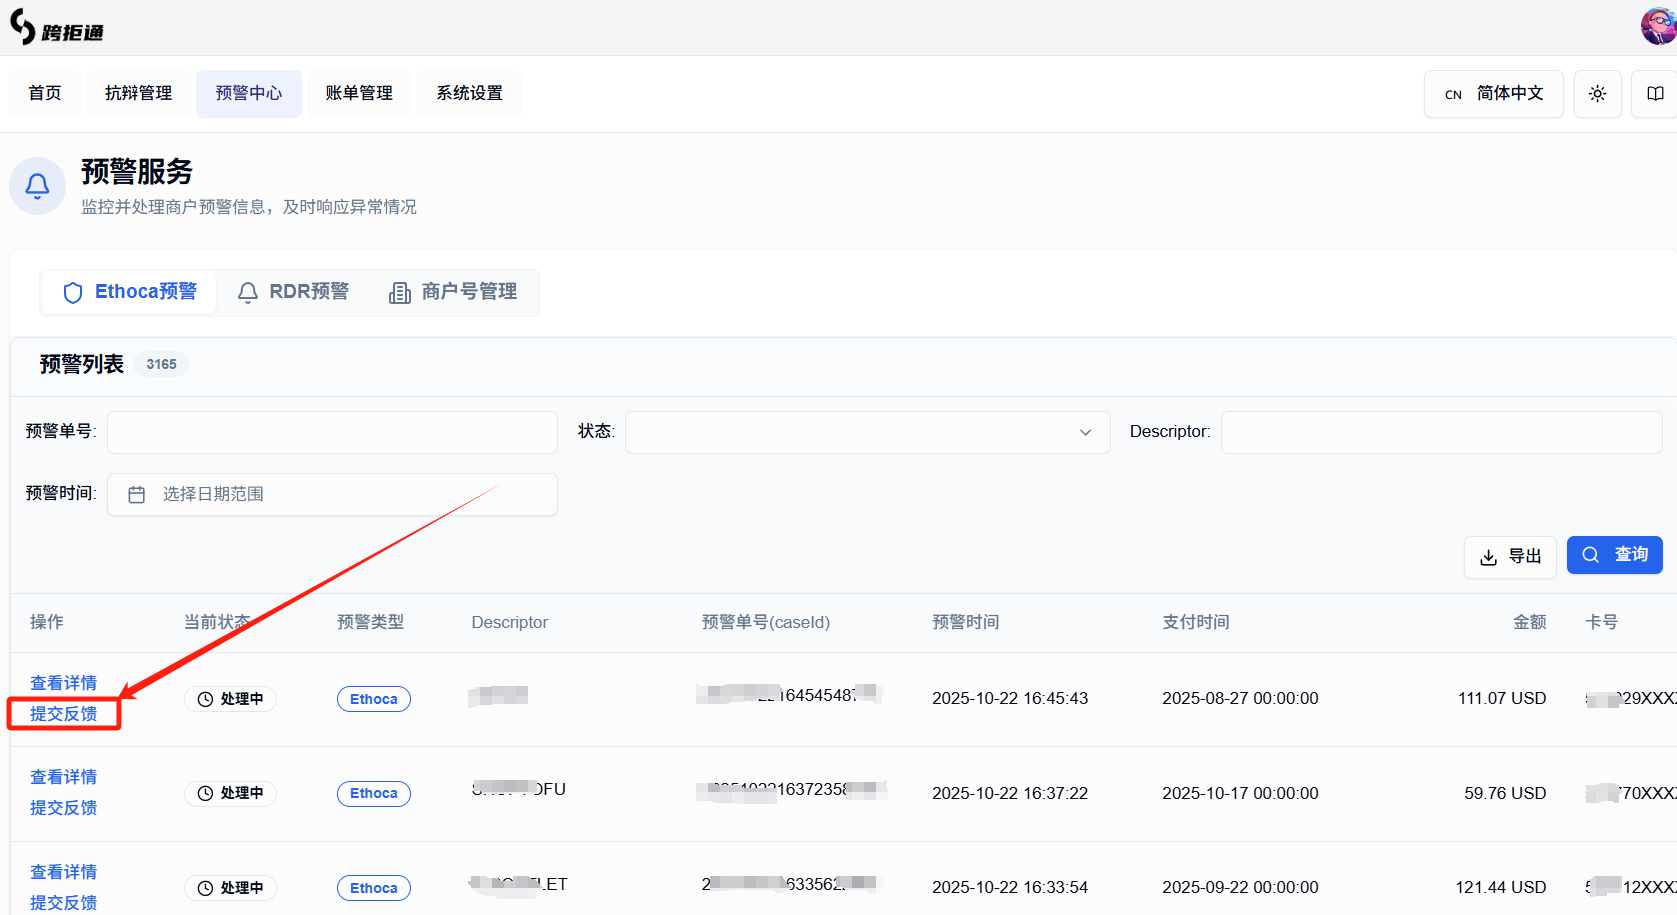Open 查看详情 for the 59.76 USD row
The width and height of the screenshot is (1677, 915).
(63, 777)
